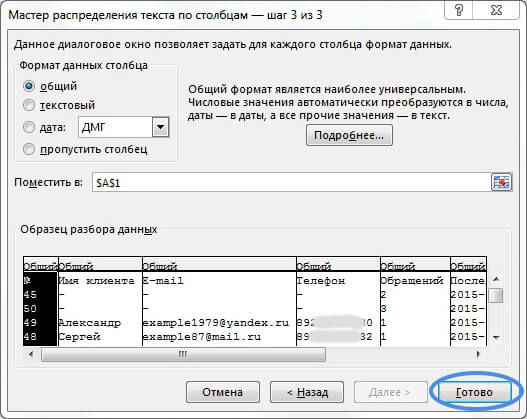Click the "Сергей" cell in preview
This screenshot has height=419, width=527.
click(x=79, y=337)
